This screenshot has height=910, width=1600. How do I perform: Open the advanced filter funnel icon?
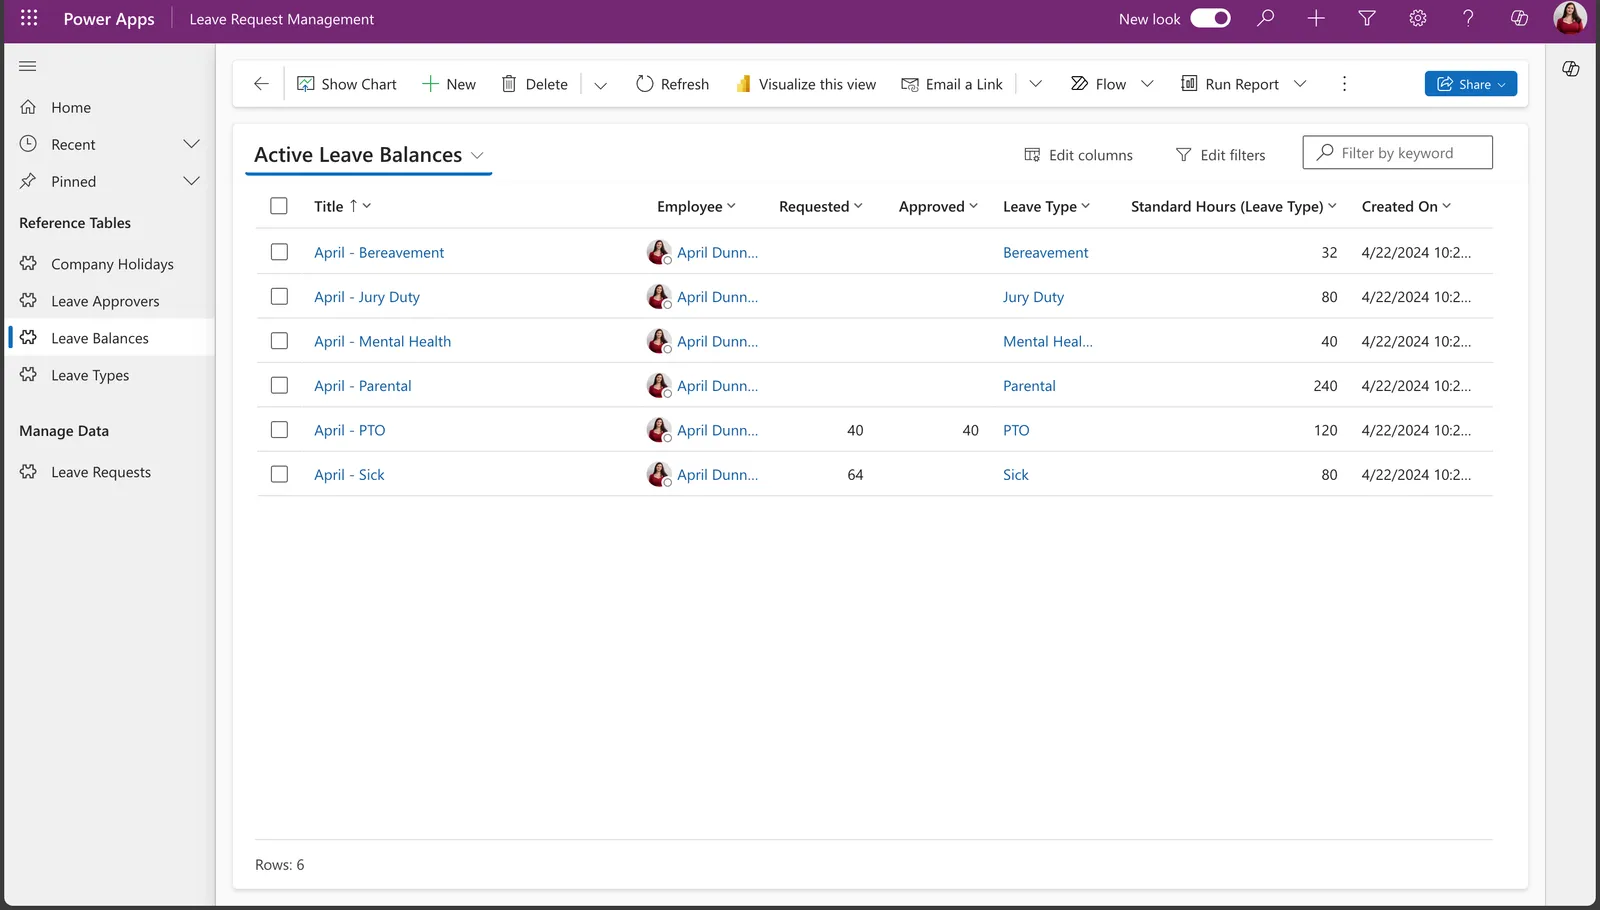[x=1367, y=18]
